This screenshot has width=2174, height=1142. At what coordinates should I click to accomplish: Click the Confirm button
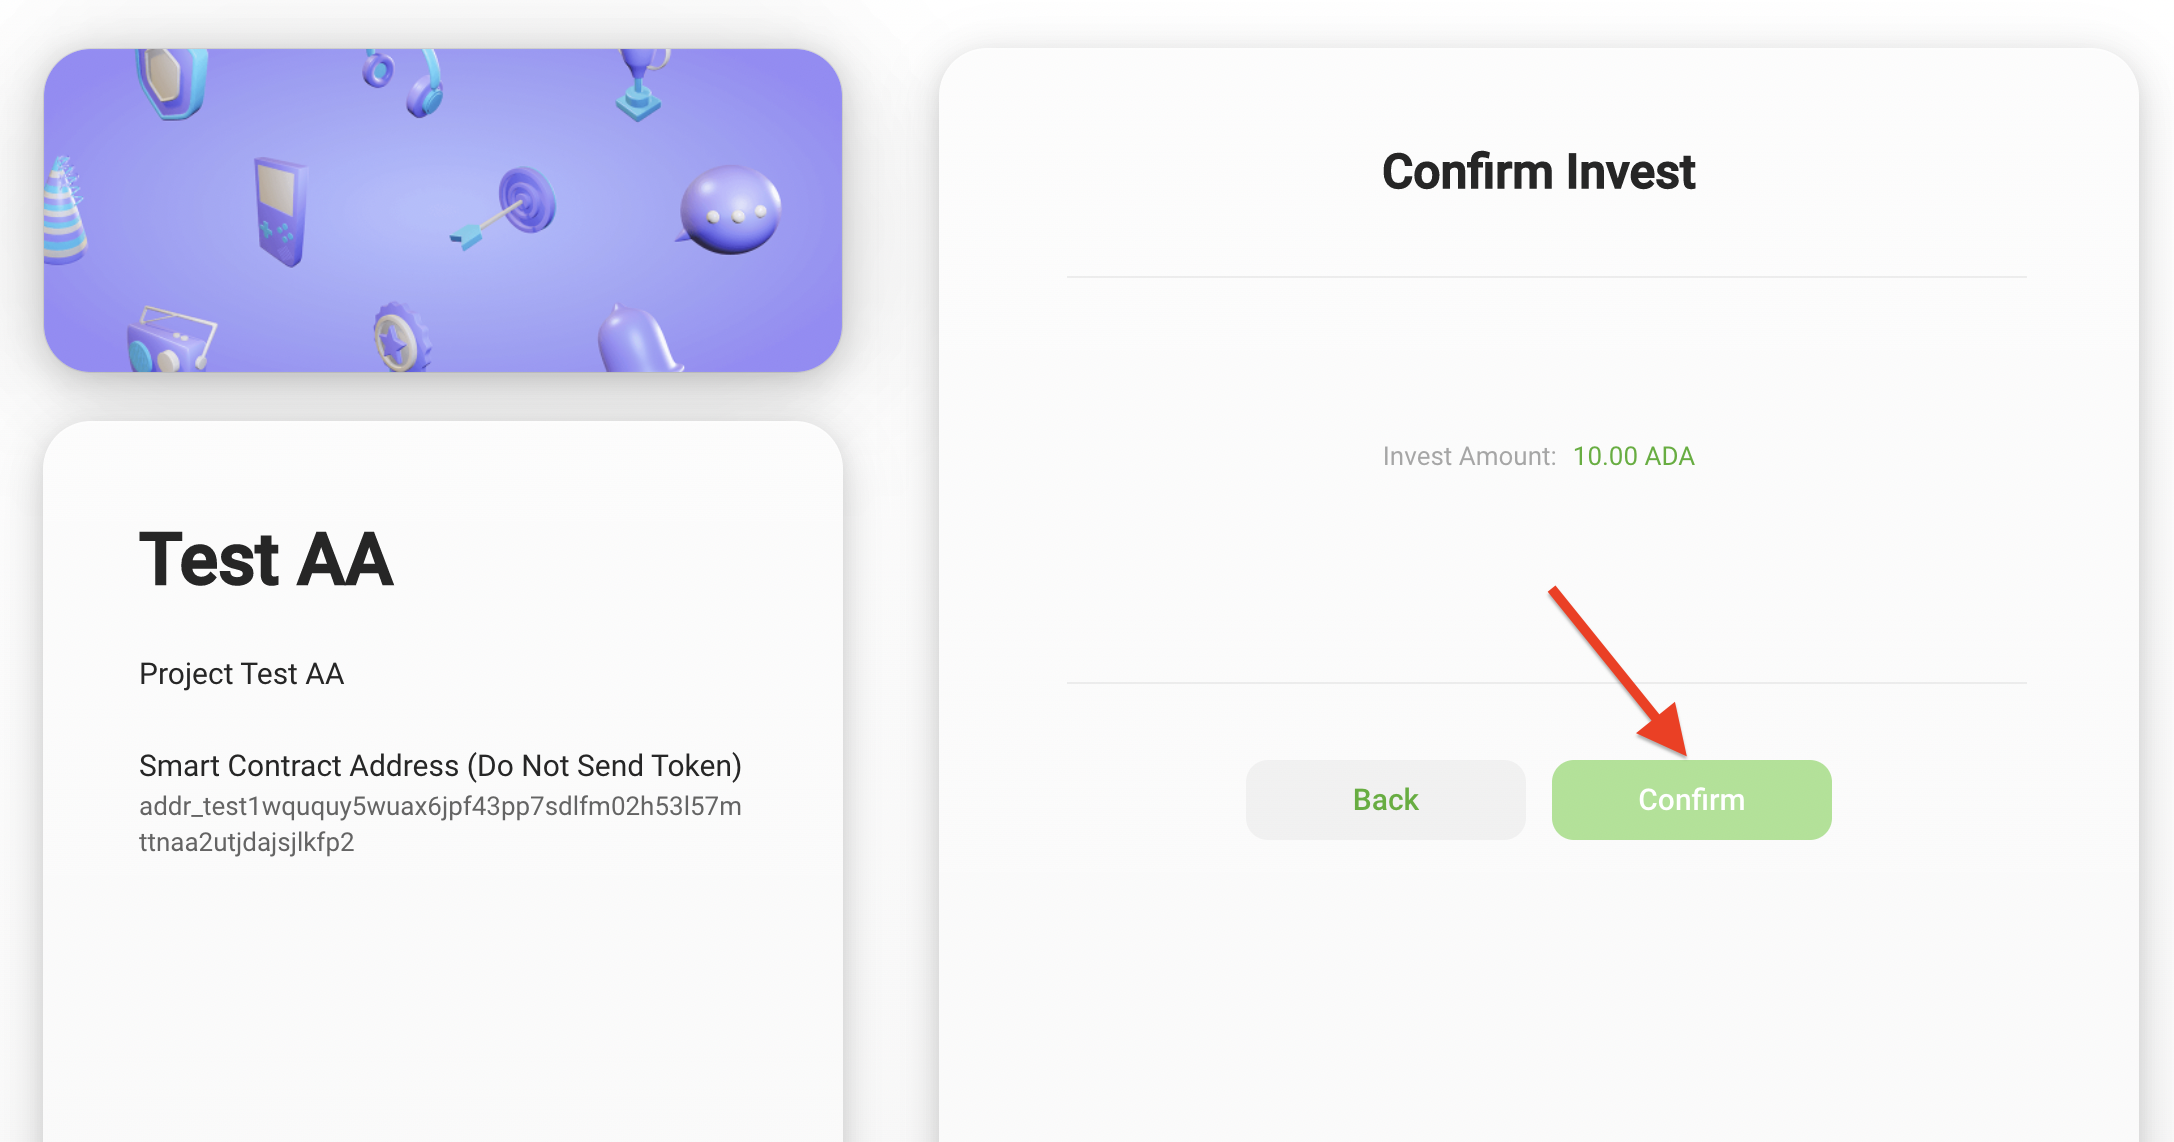1691,800
